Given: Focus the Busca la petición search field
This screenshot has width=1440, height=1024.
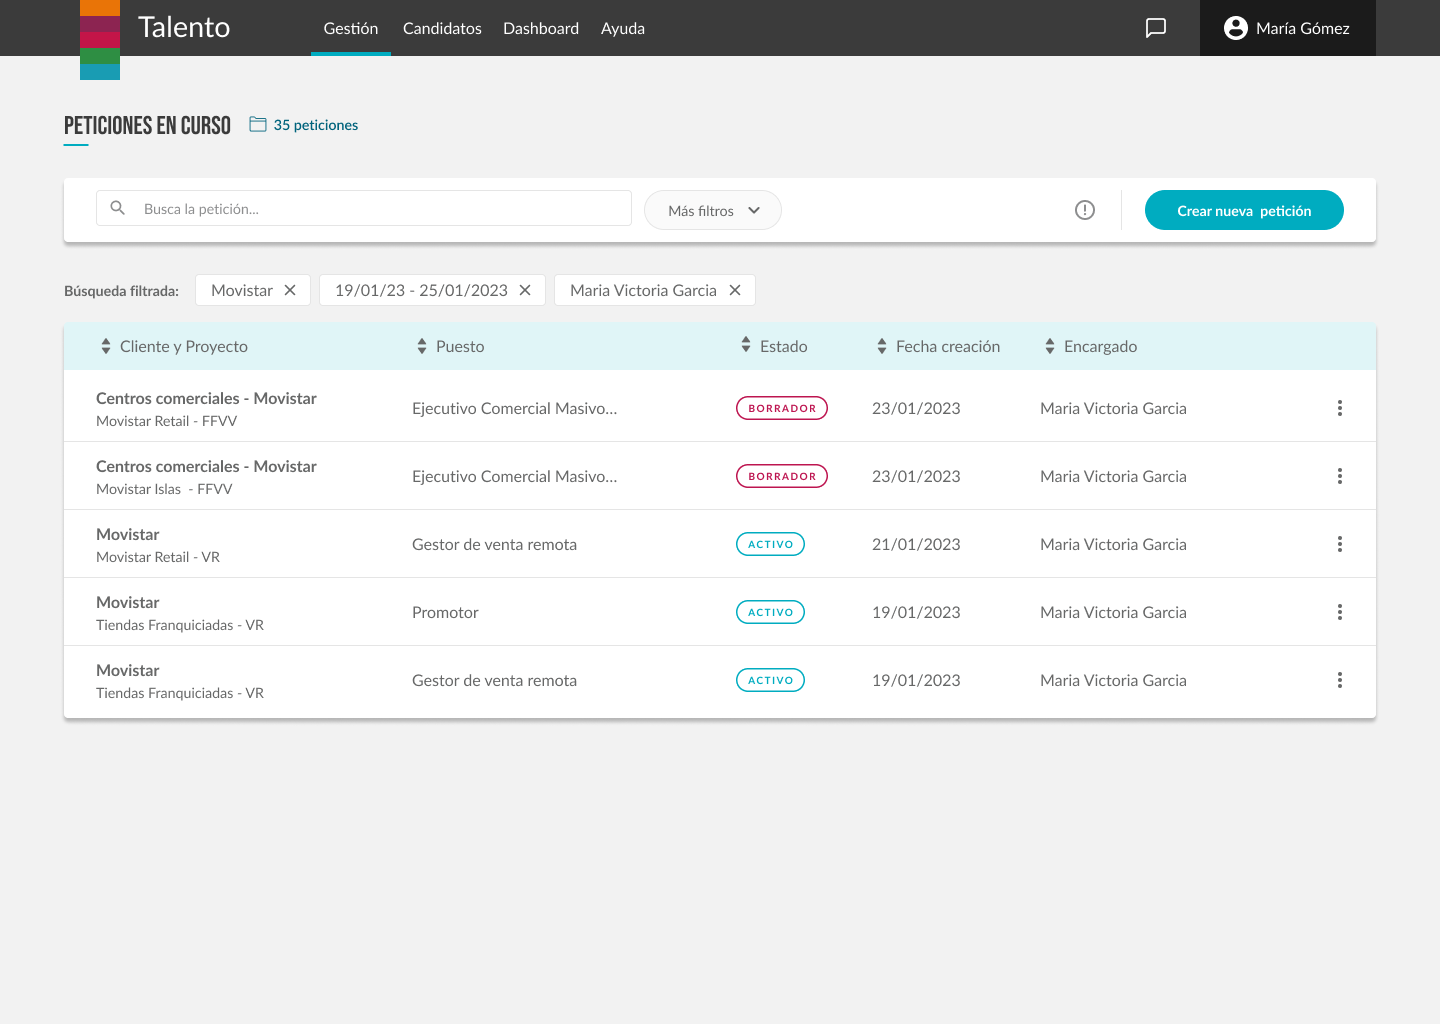Looking at the screenshot, I should tap(380, 209).
